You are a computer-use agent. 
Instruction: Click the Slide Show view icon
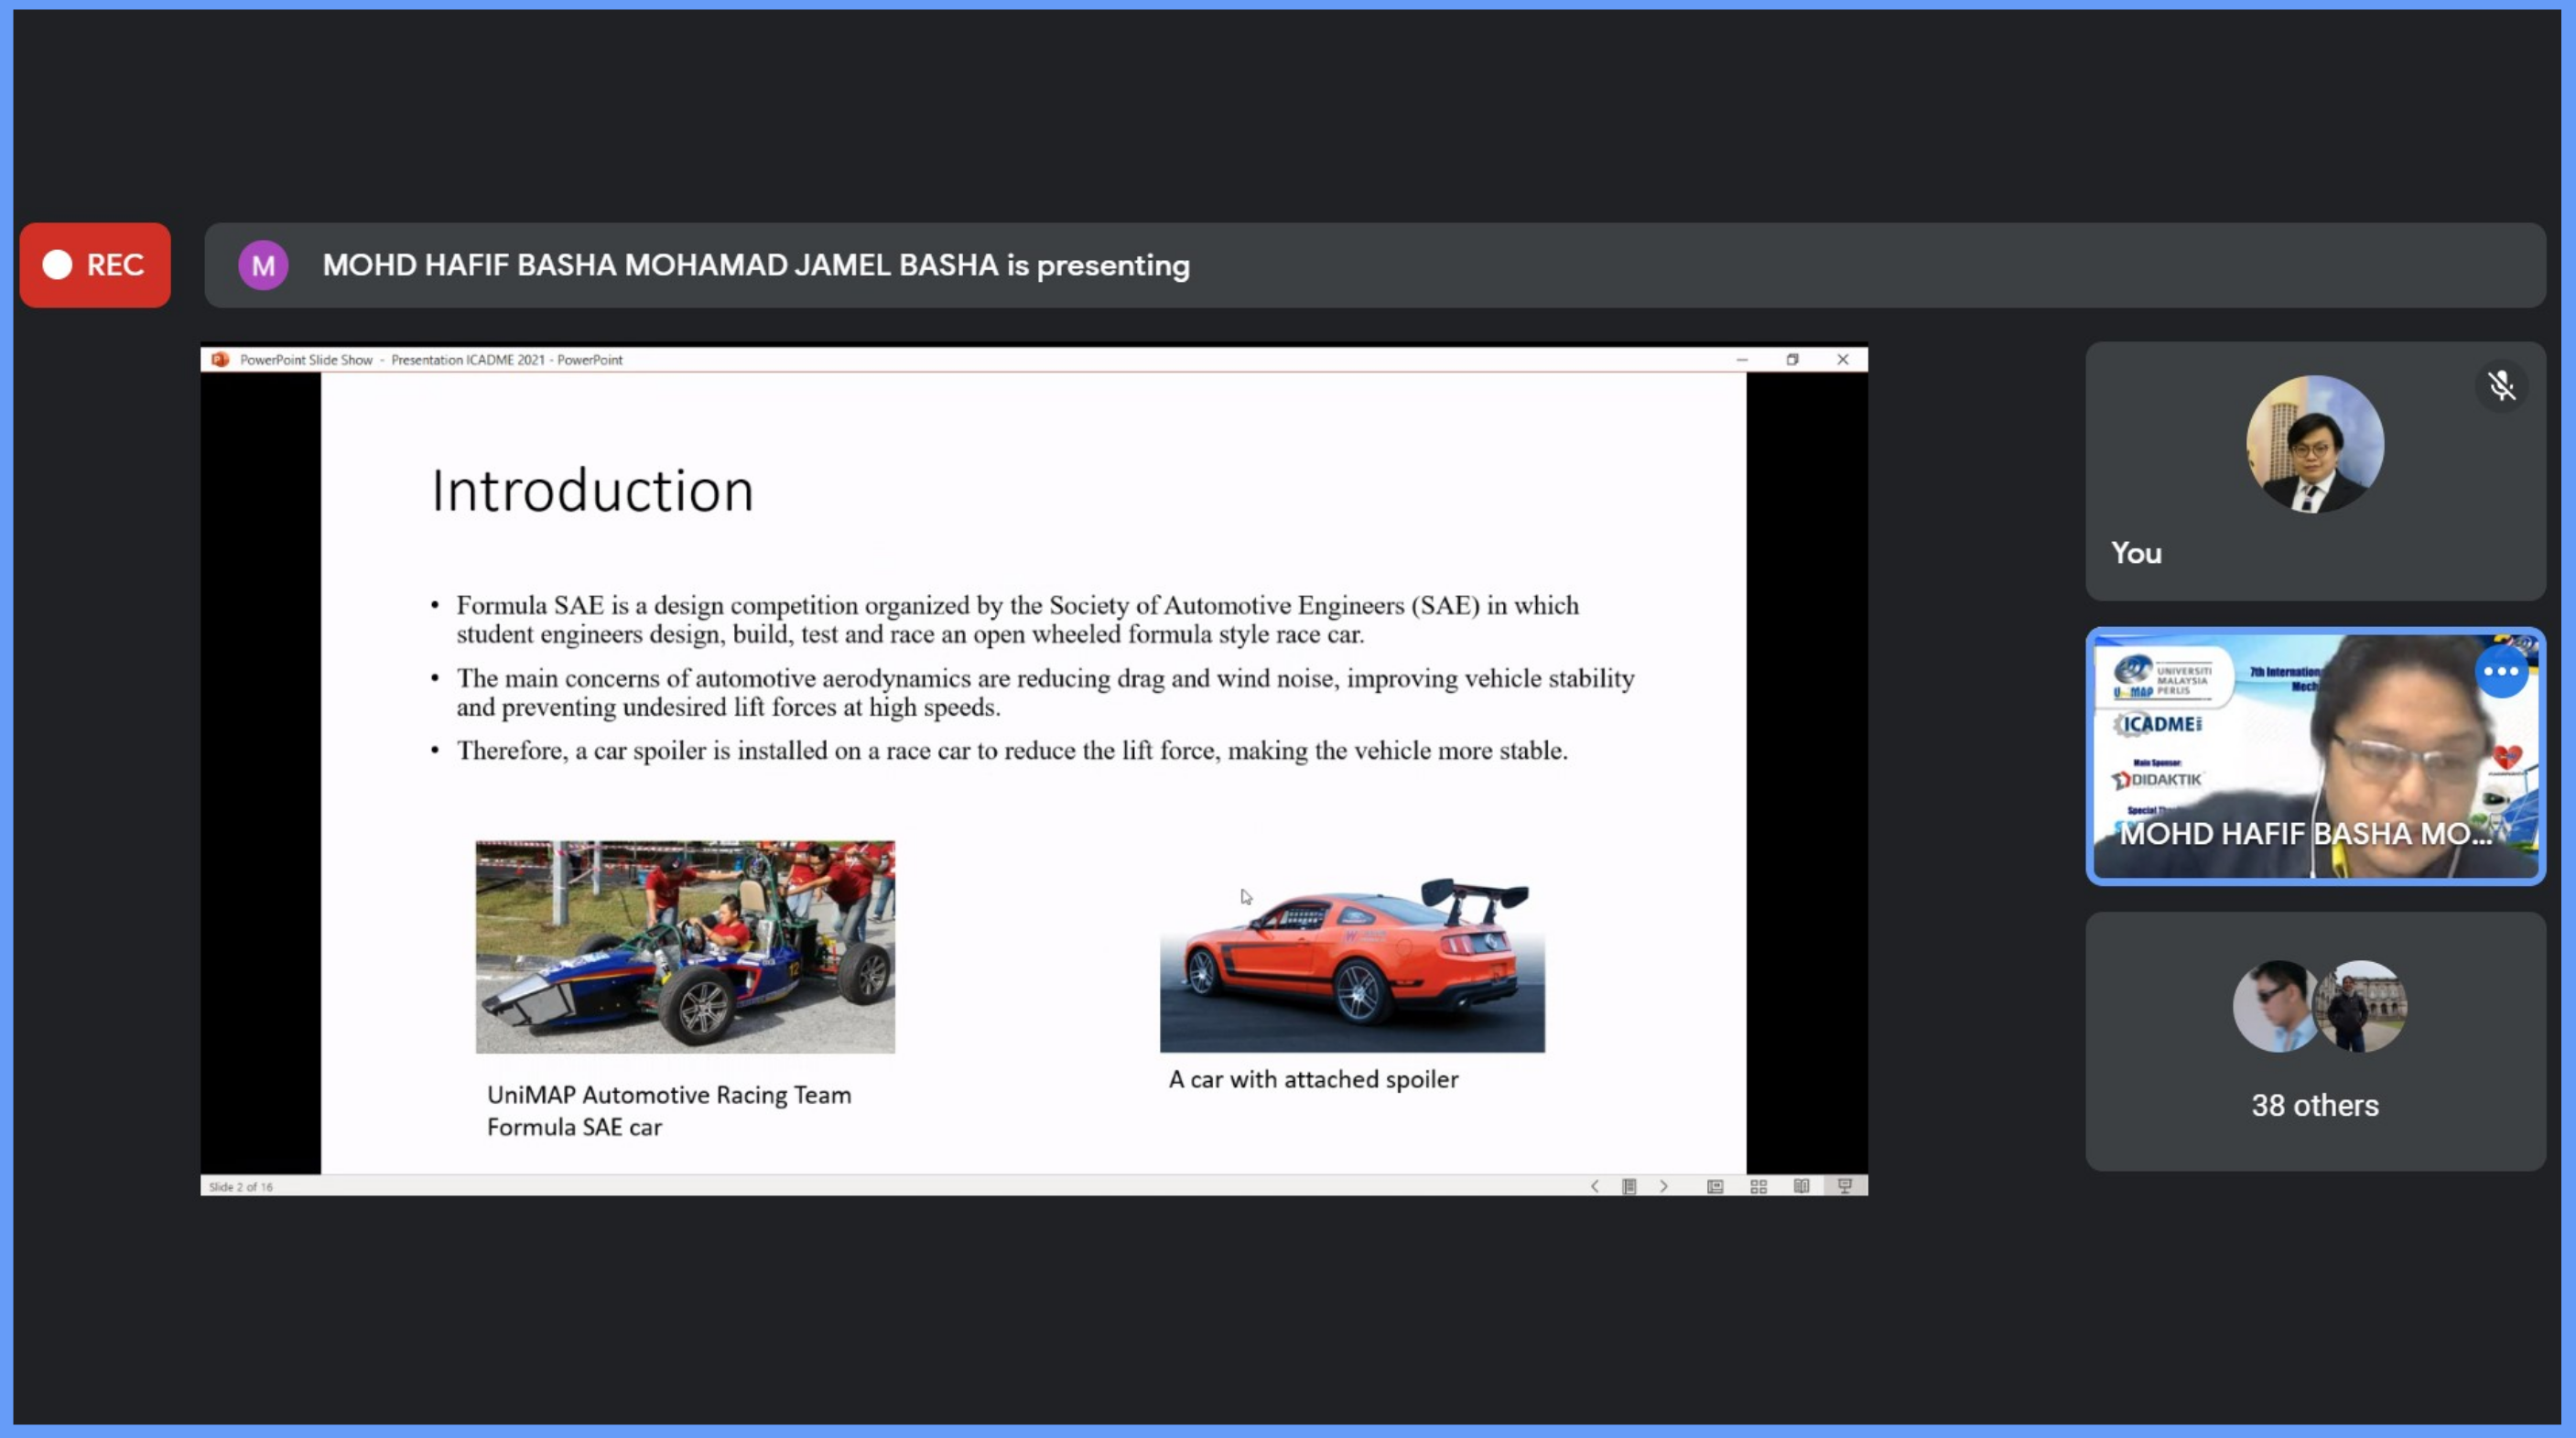(x=1845, y=1186)
